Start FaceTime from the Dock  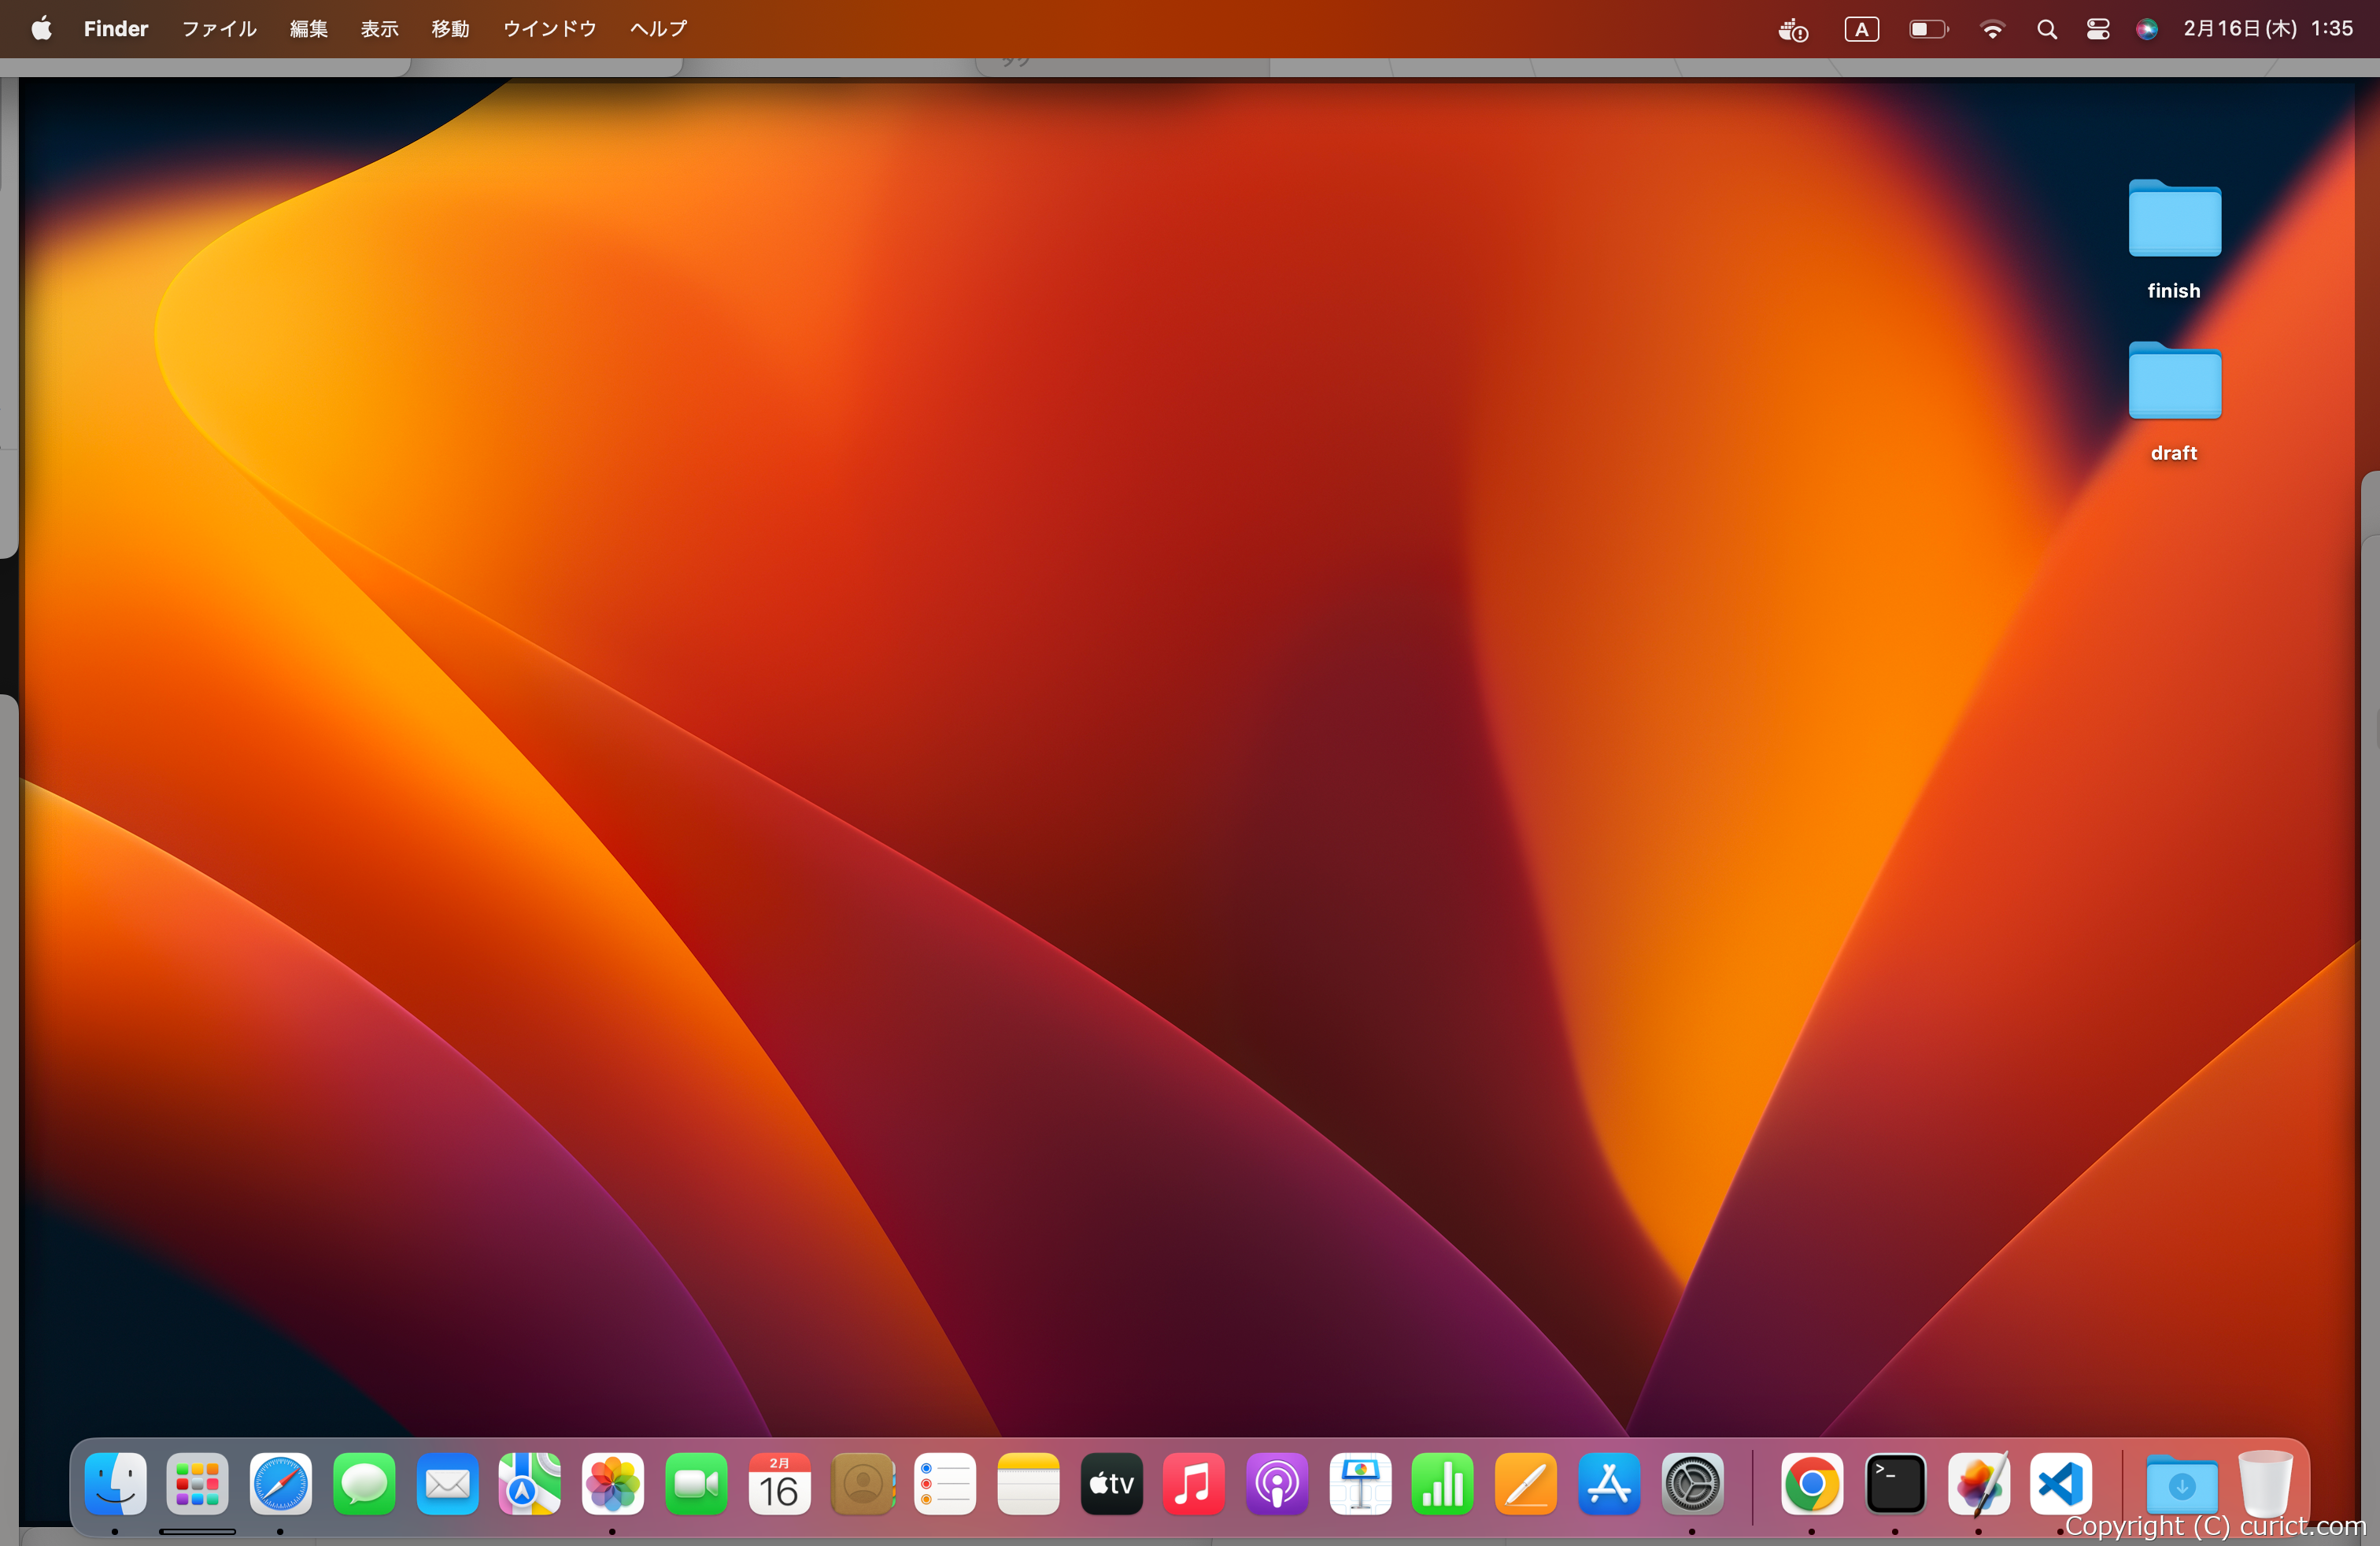click(696, 1484)
